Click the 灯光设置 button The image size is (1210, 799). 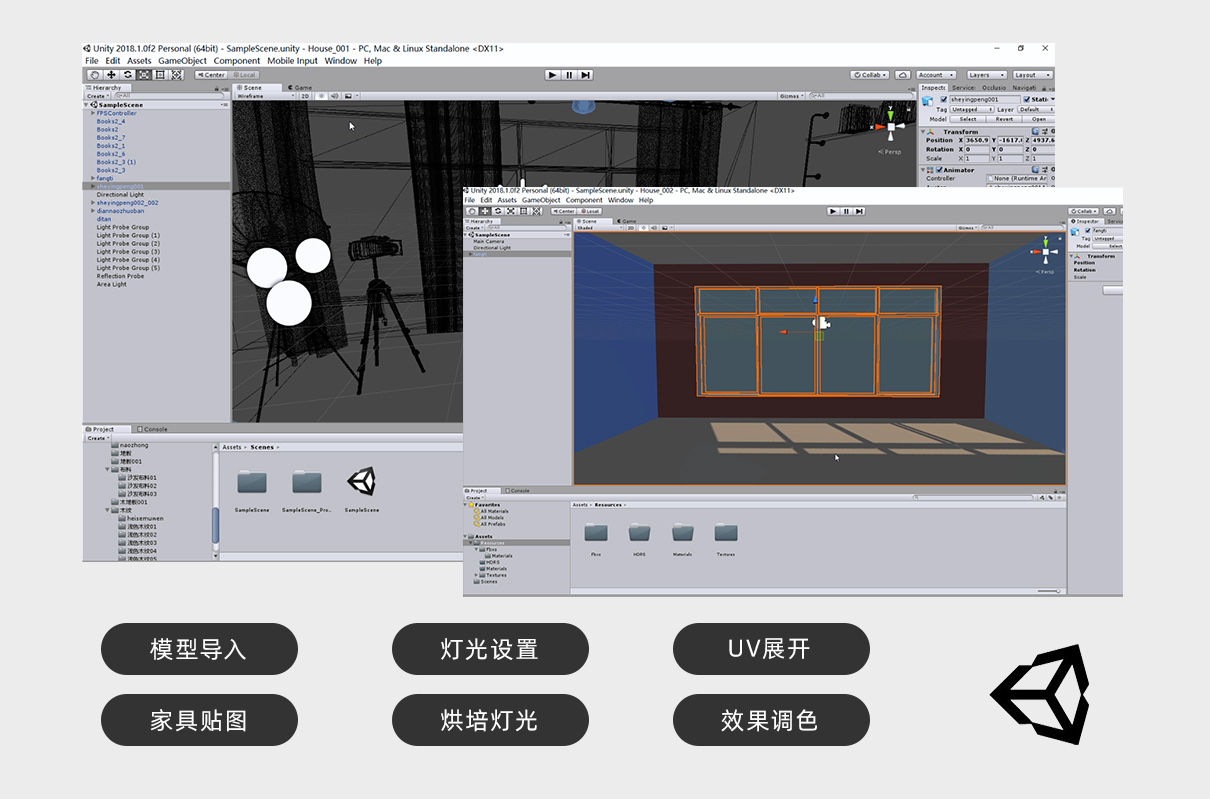pyautogui.click(x=490, y=649)
